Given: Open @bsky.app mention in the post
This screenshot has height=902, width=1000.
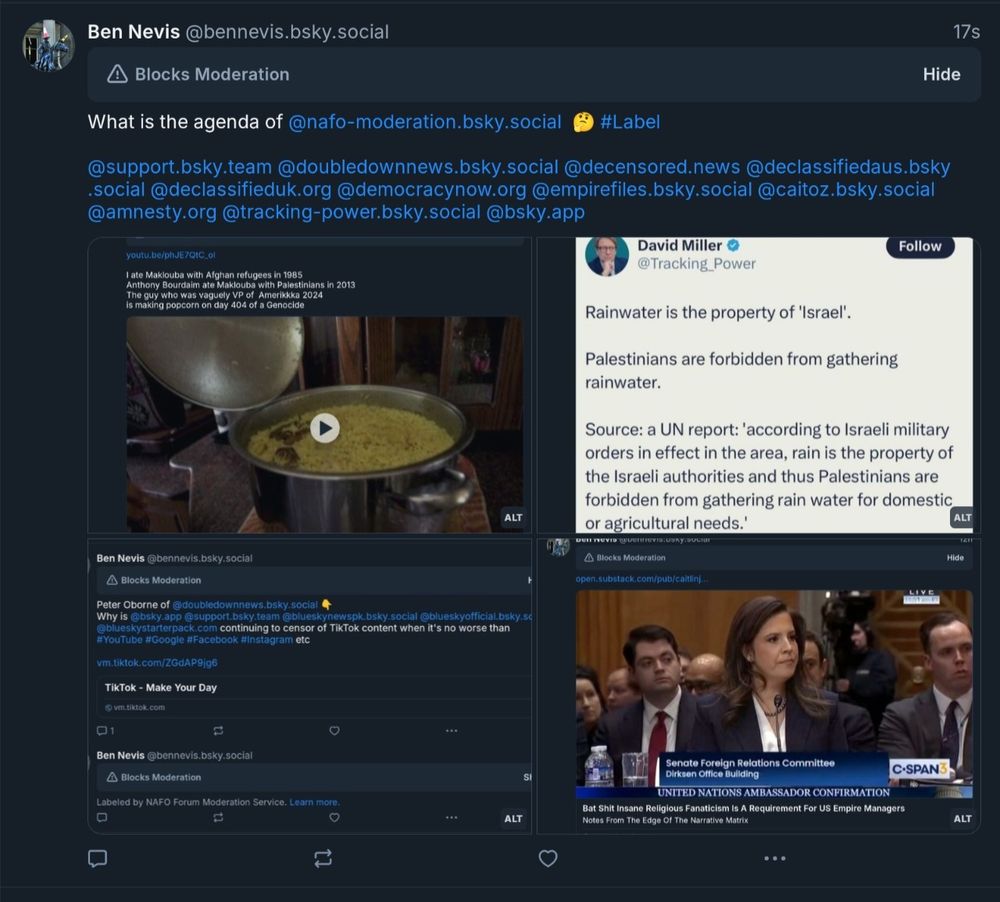Looking at the screenshot, I should pyautogui.click(x=535, y=212).
